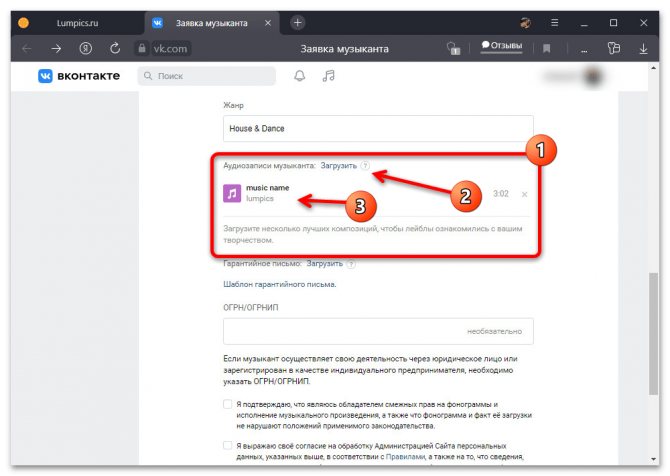Maximize the browser window
The width and height of the screenshot is (670, 476).
click(613, 23)
